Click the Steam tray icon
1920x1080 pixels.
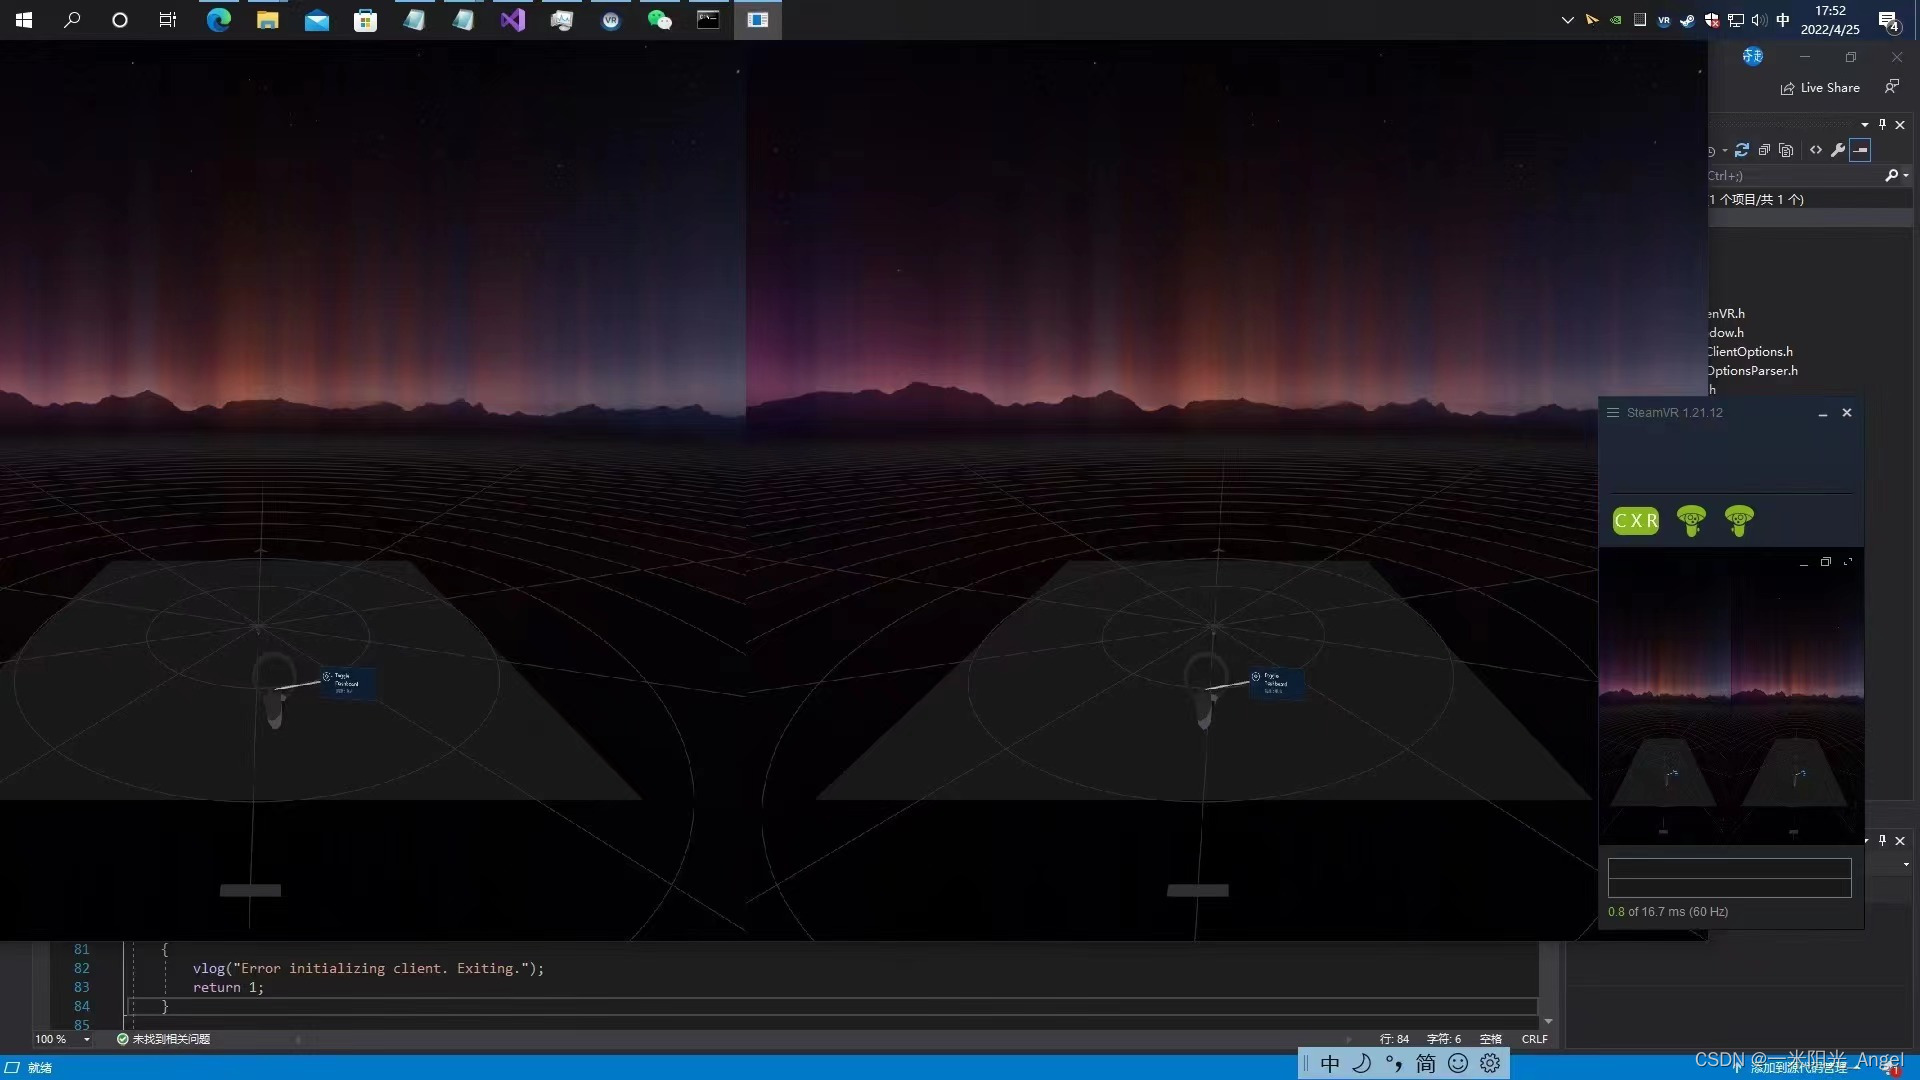1687,20
